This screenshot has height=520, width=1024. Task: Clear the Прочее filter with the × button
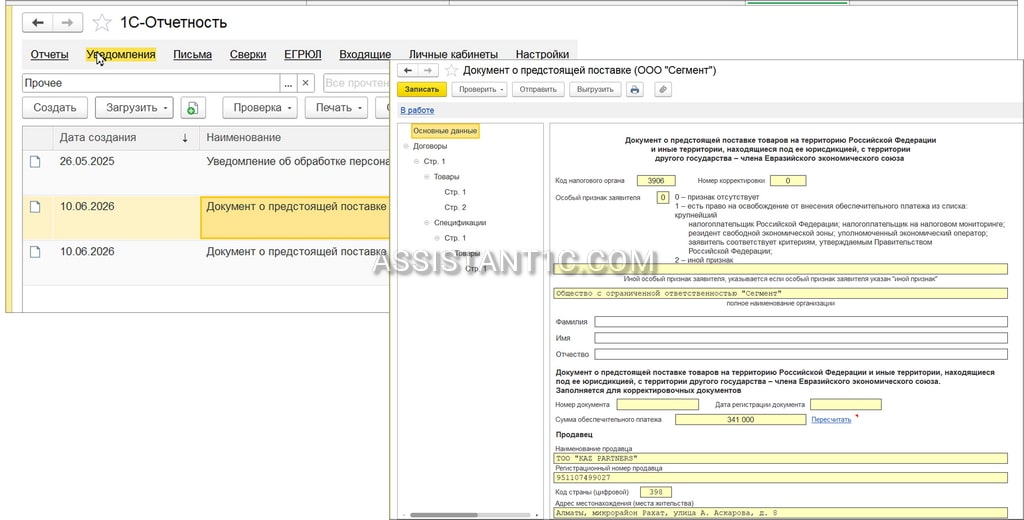click(x=306, y=83)
